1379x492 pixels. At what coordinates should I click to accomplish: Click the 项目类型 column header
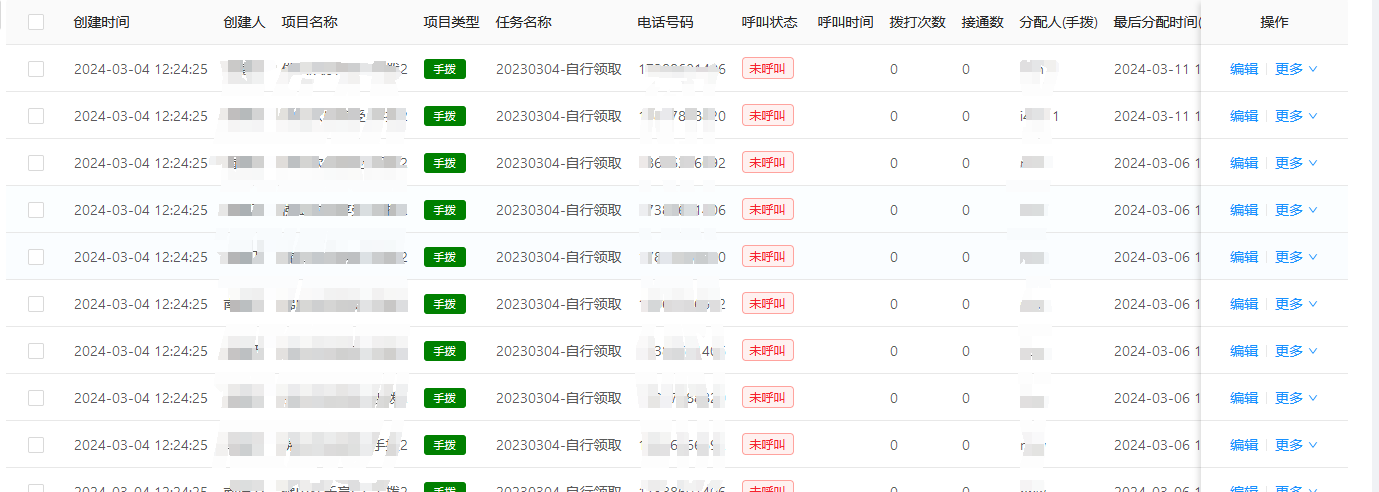(x=452, y=22)
